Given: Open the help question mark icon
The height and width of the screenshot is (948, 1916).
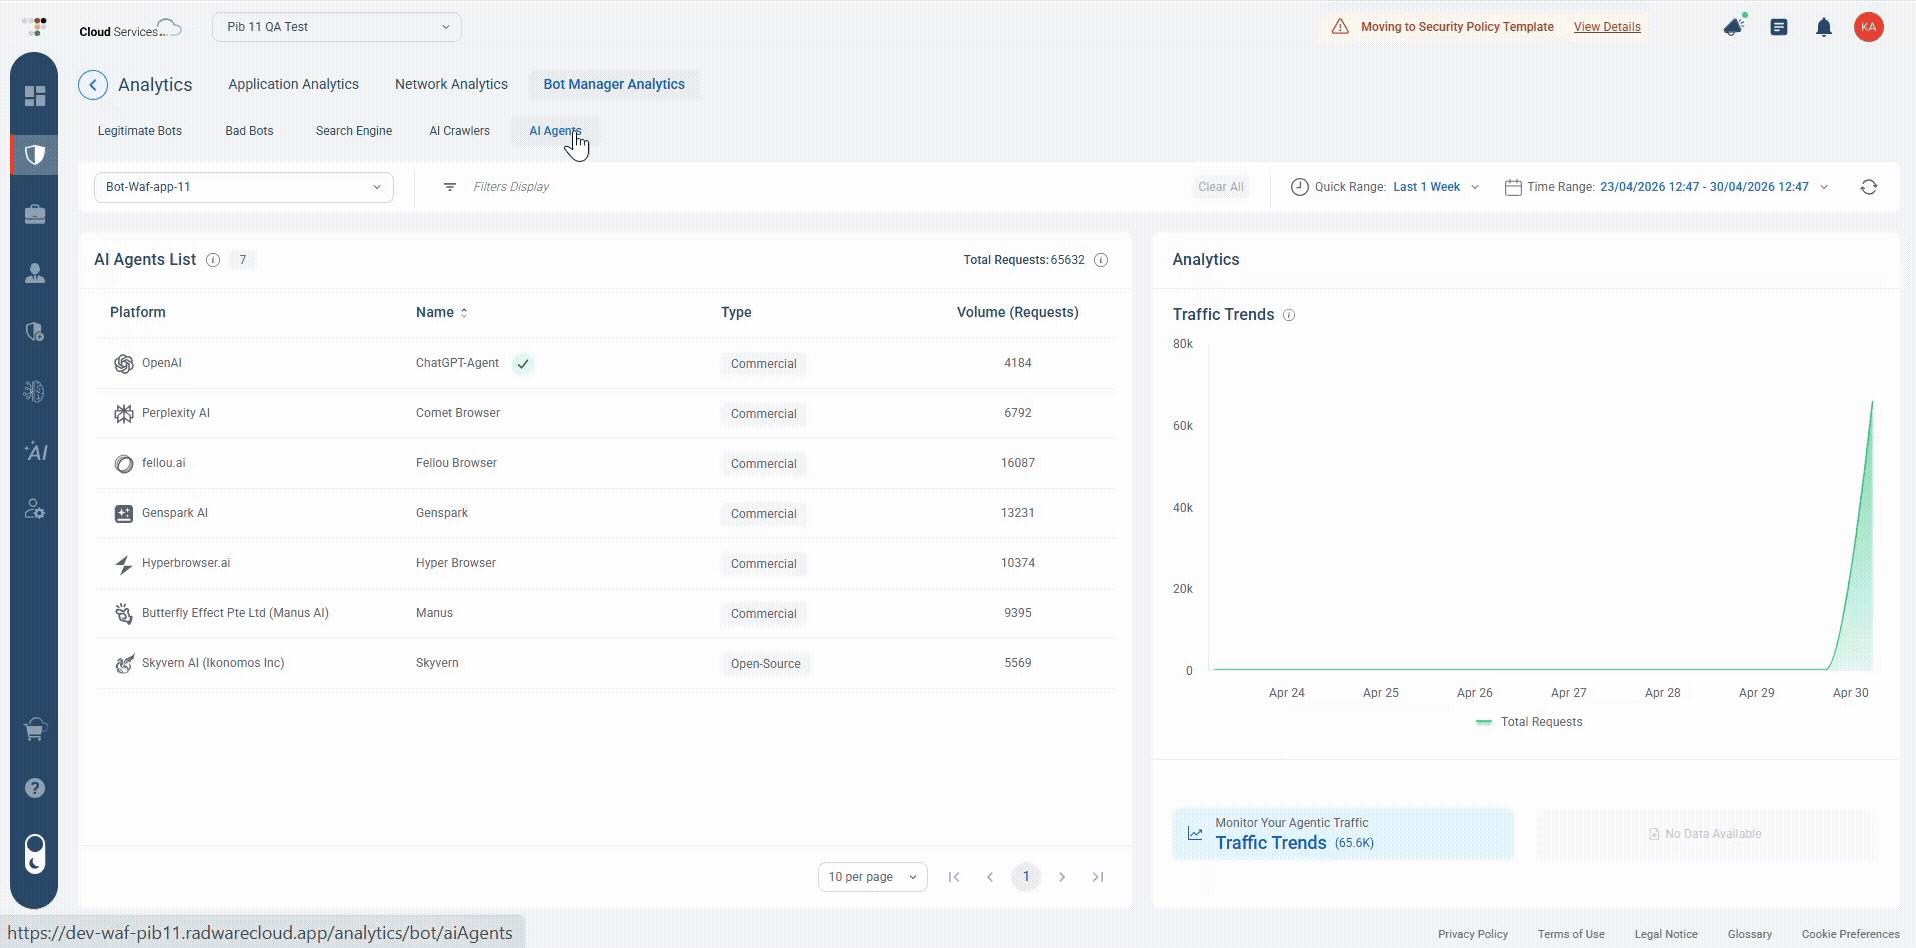Looking at the screenshot, I should click(x=35, y=788).
